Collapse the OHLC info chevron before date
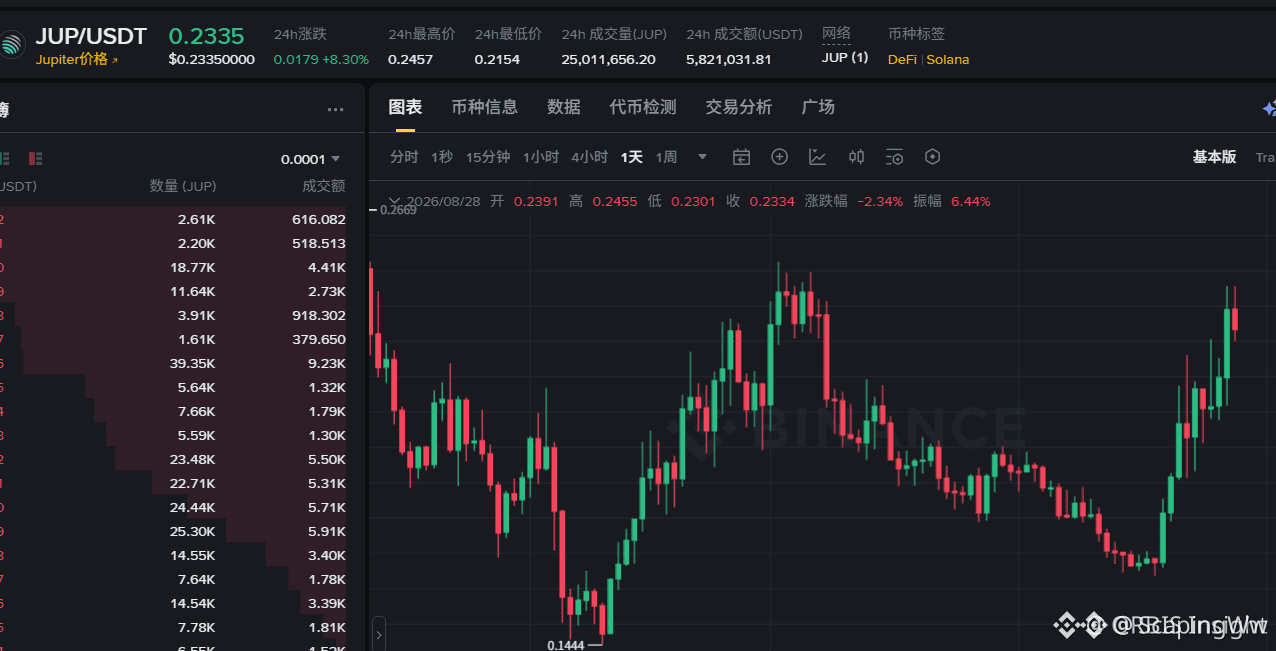 tap(394, 201)
